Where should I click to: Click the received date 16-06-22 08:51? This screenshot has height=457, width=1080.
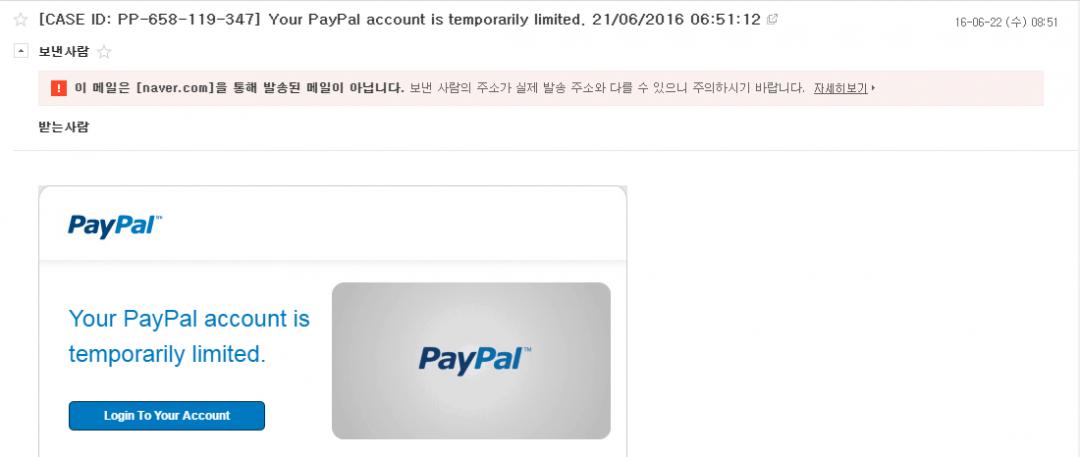point(1006,22)
